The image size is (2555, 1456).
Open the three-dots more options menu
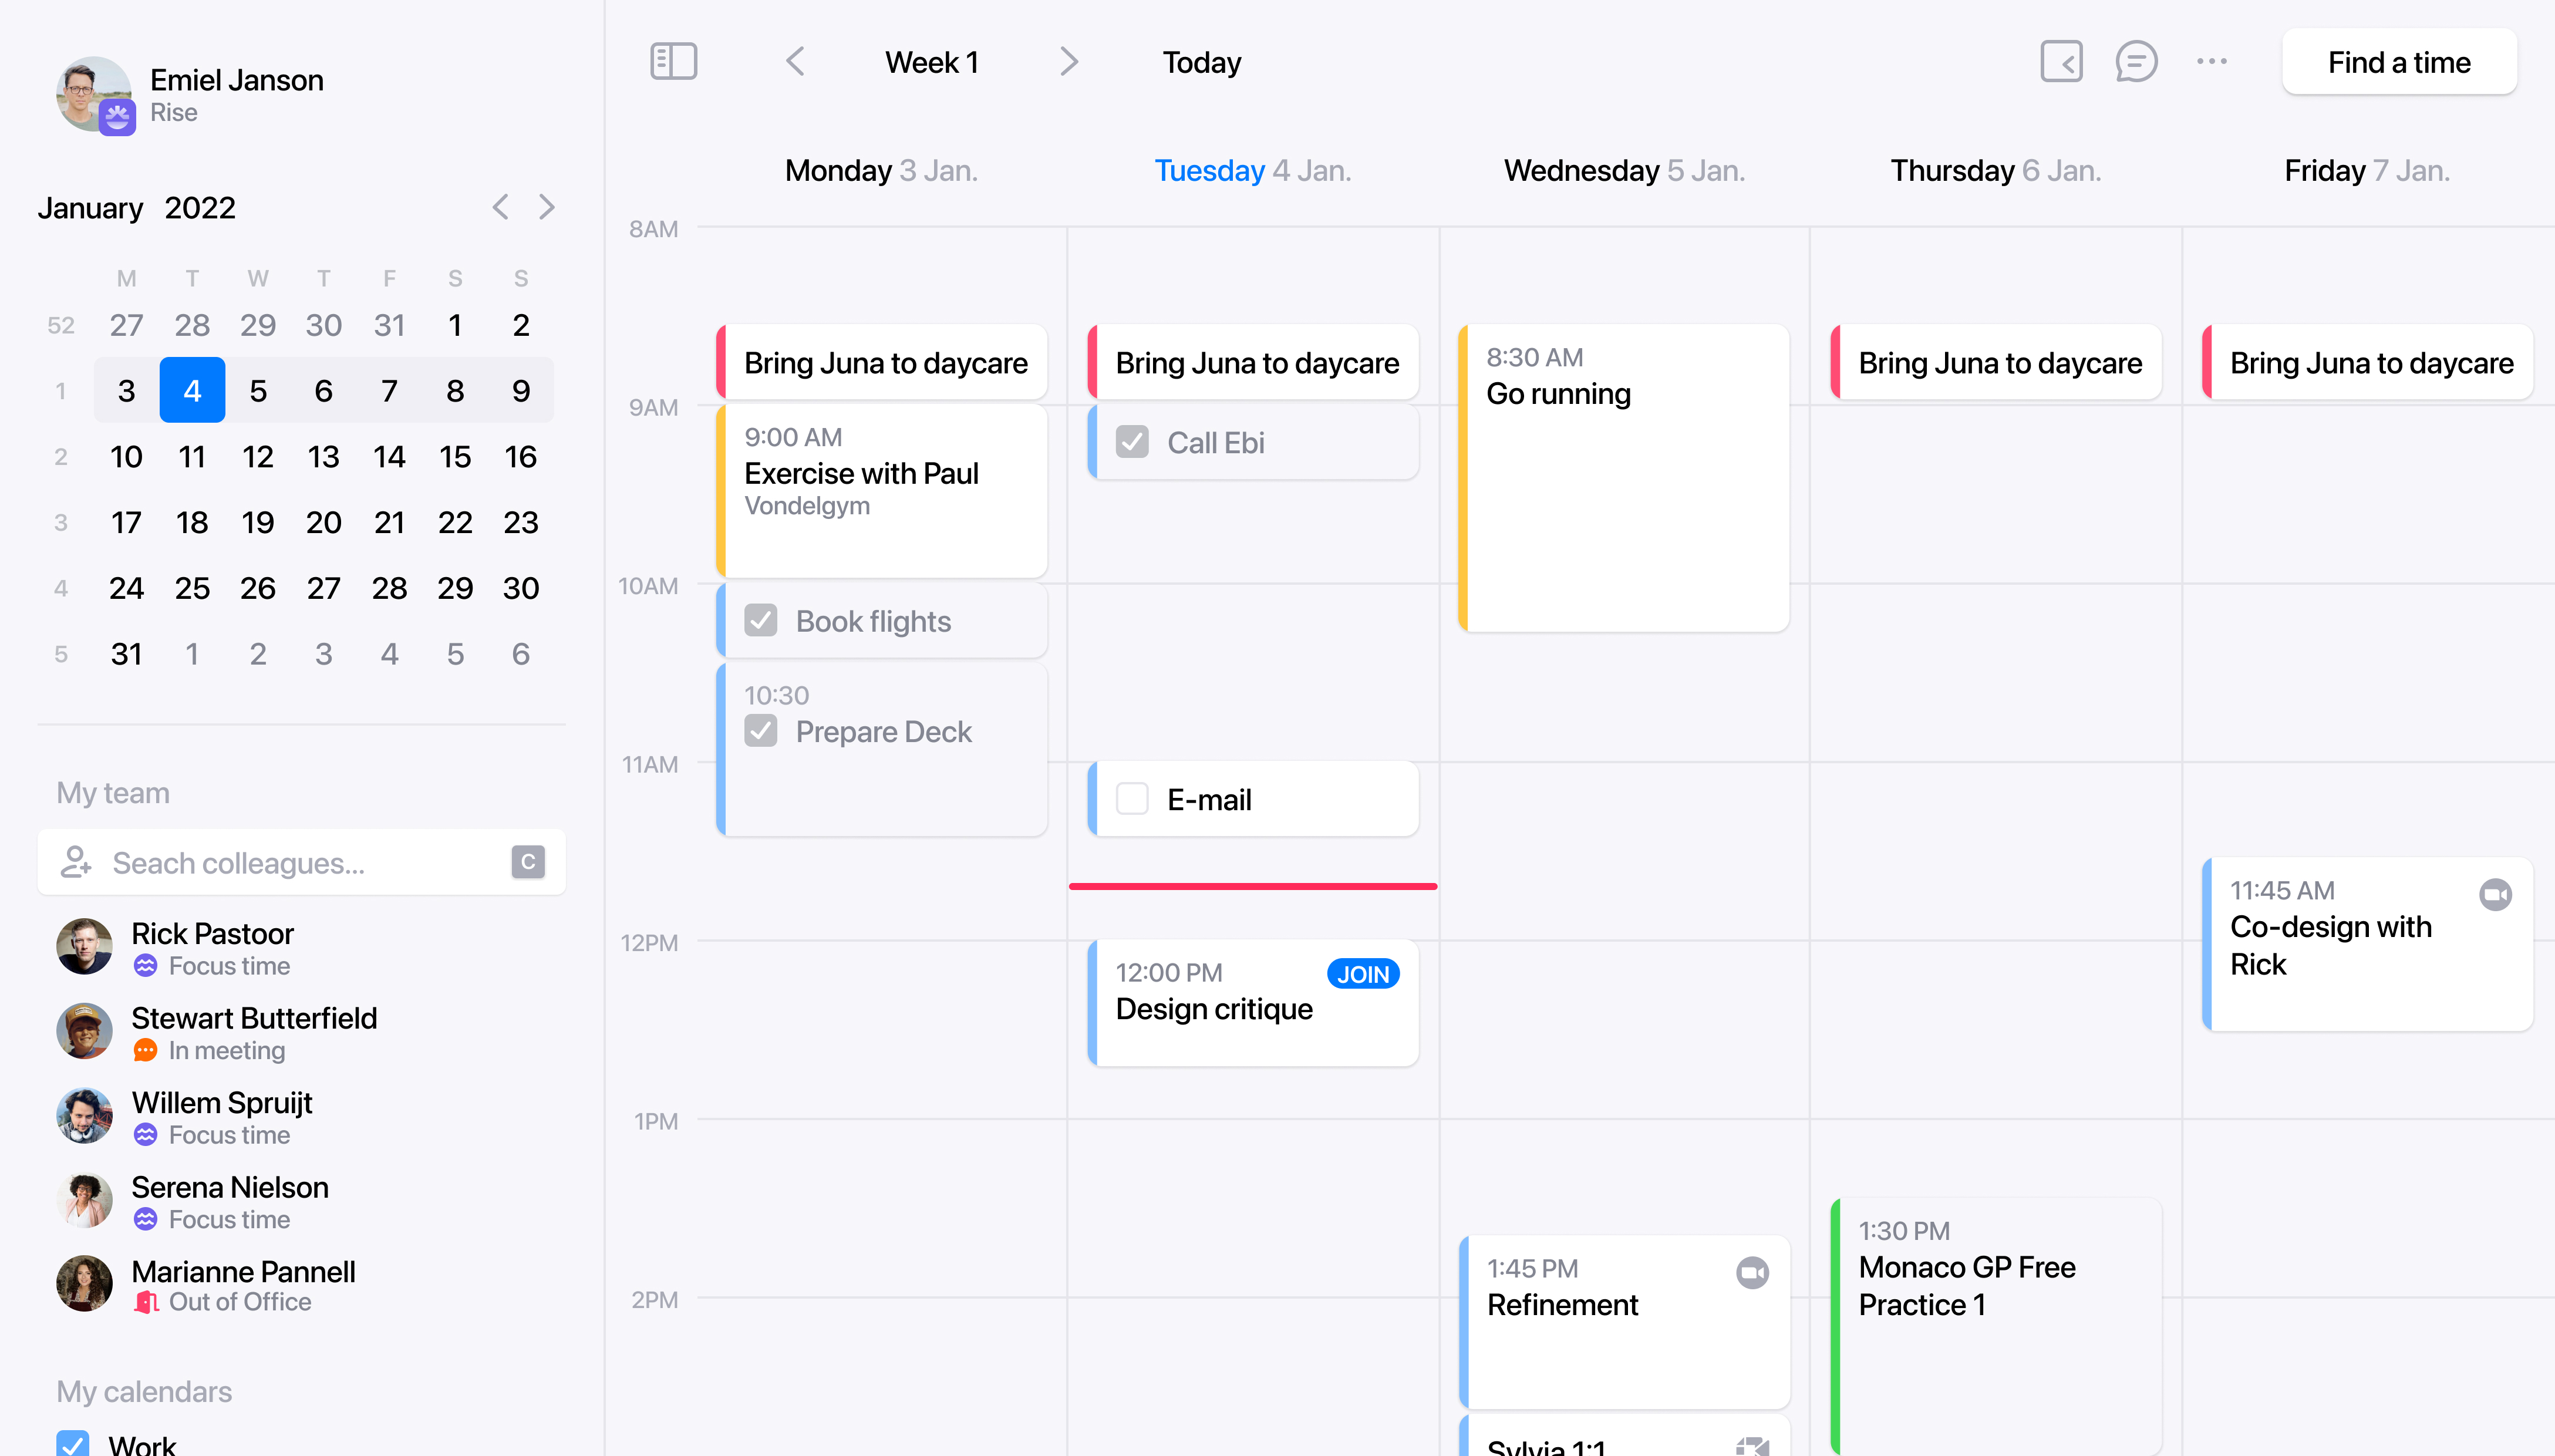(x=2211, y=62)
